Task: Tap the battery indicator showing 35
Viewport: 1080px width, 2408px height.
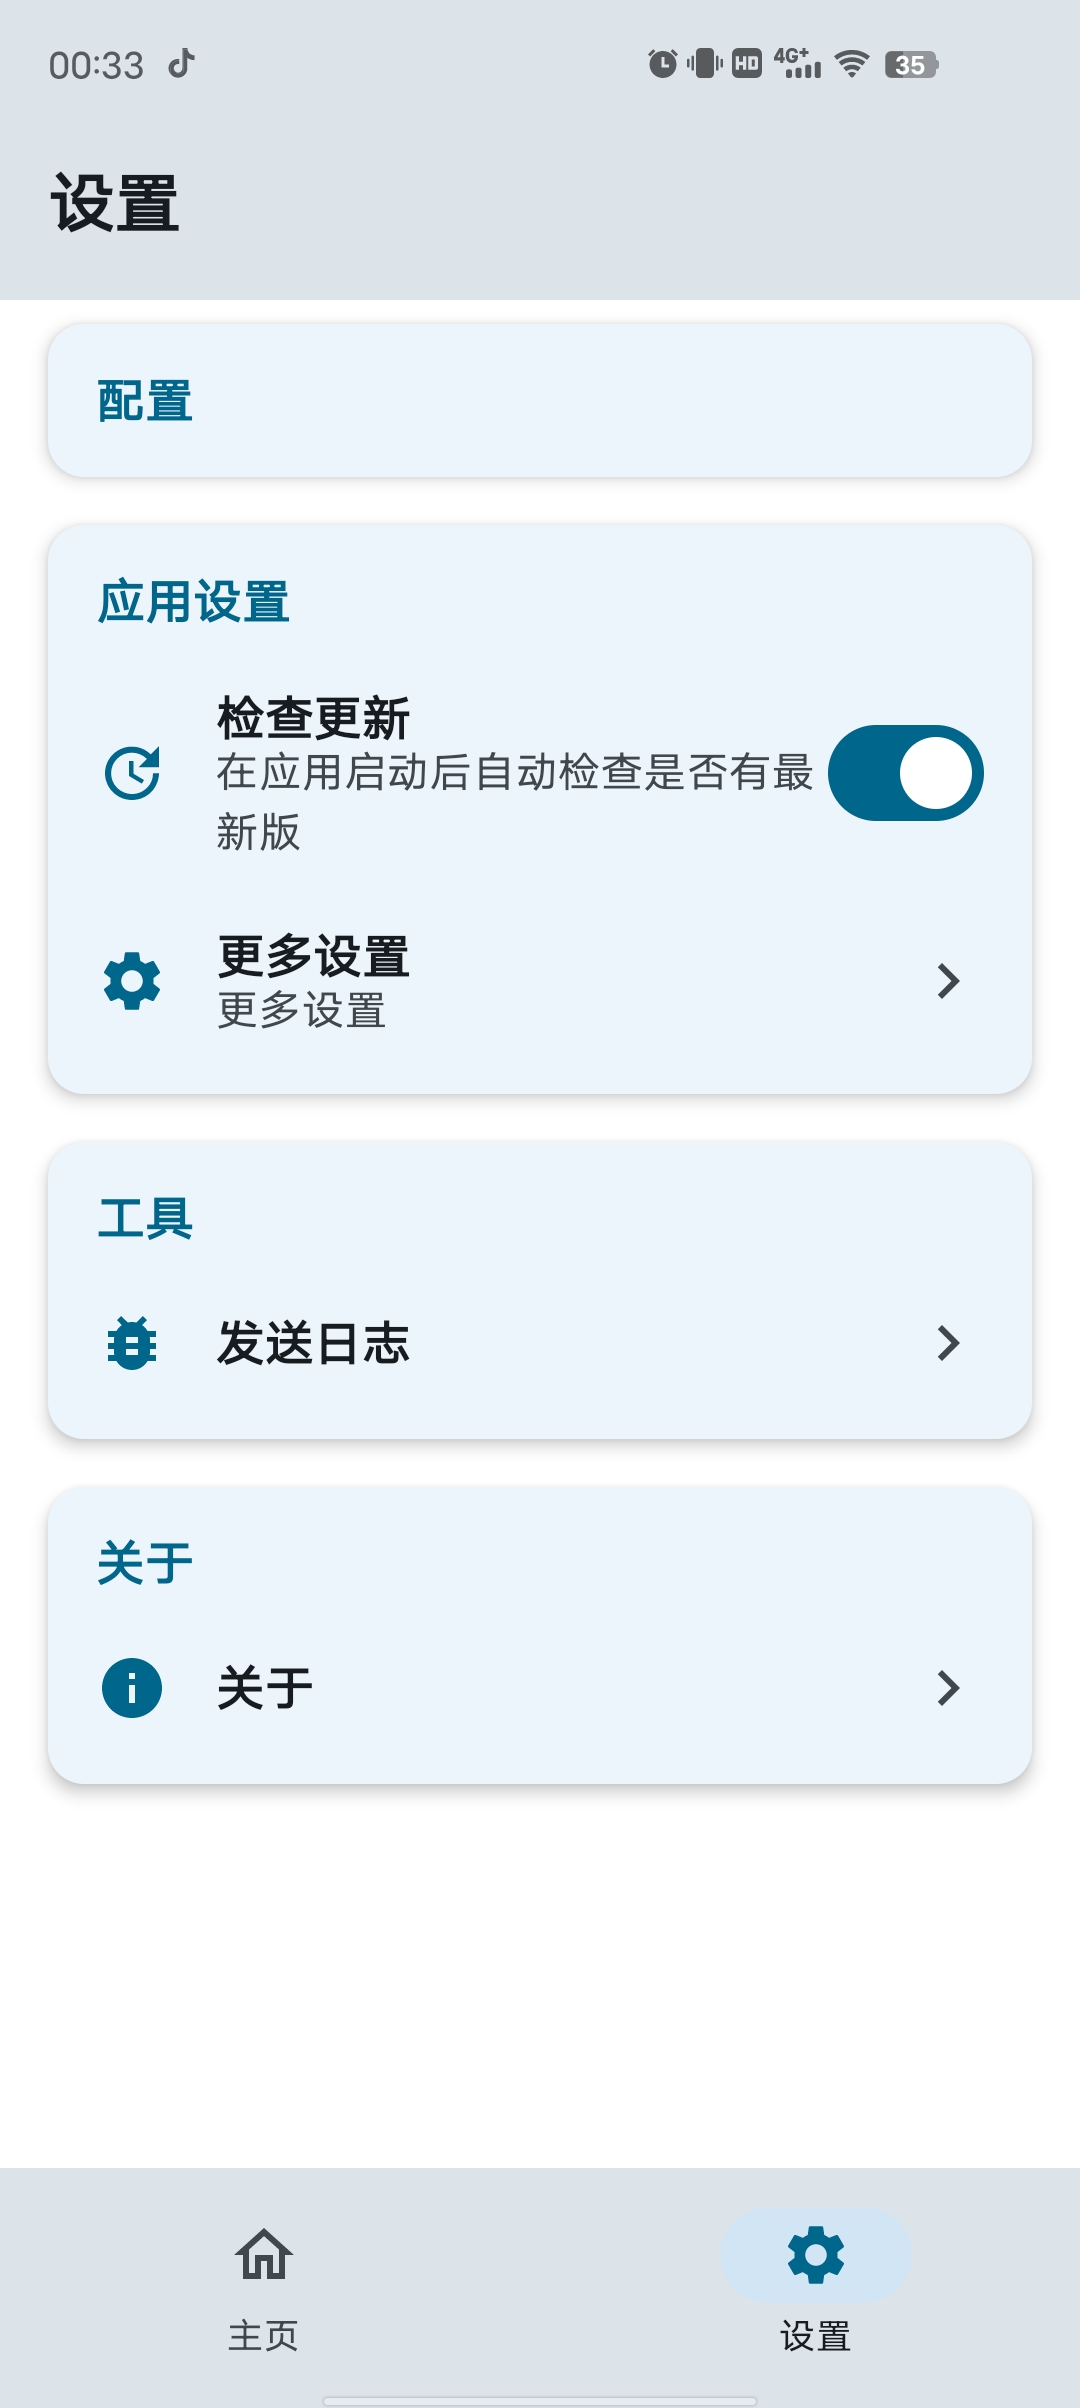Action: tap(911, 65)
